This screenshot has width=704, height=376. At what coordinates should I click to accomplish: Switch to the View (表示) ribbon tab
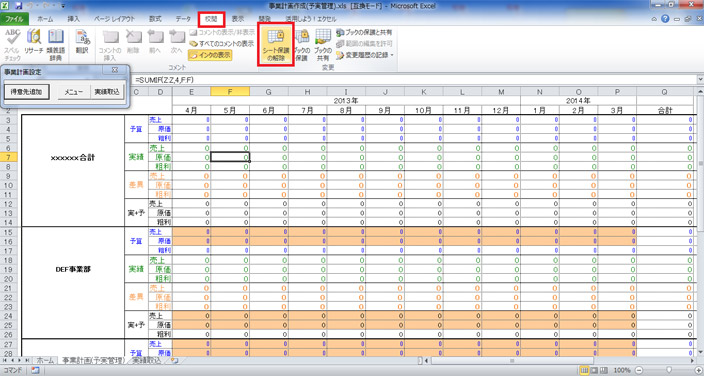[238, 19]
